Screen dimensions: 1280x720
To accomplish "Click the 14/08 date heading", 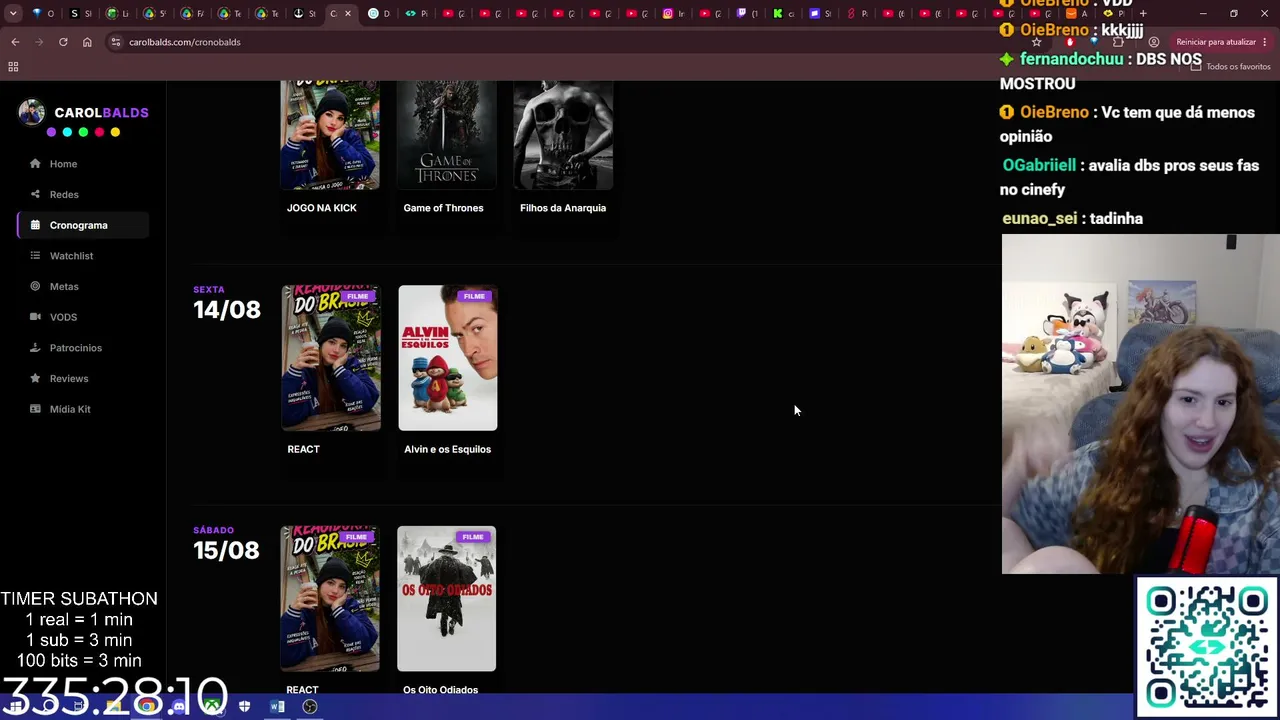I will [x=227, y=310].
